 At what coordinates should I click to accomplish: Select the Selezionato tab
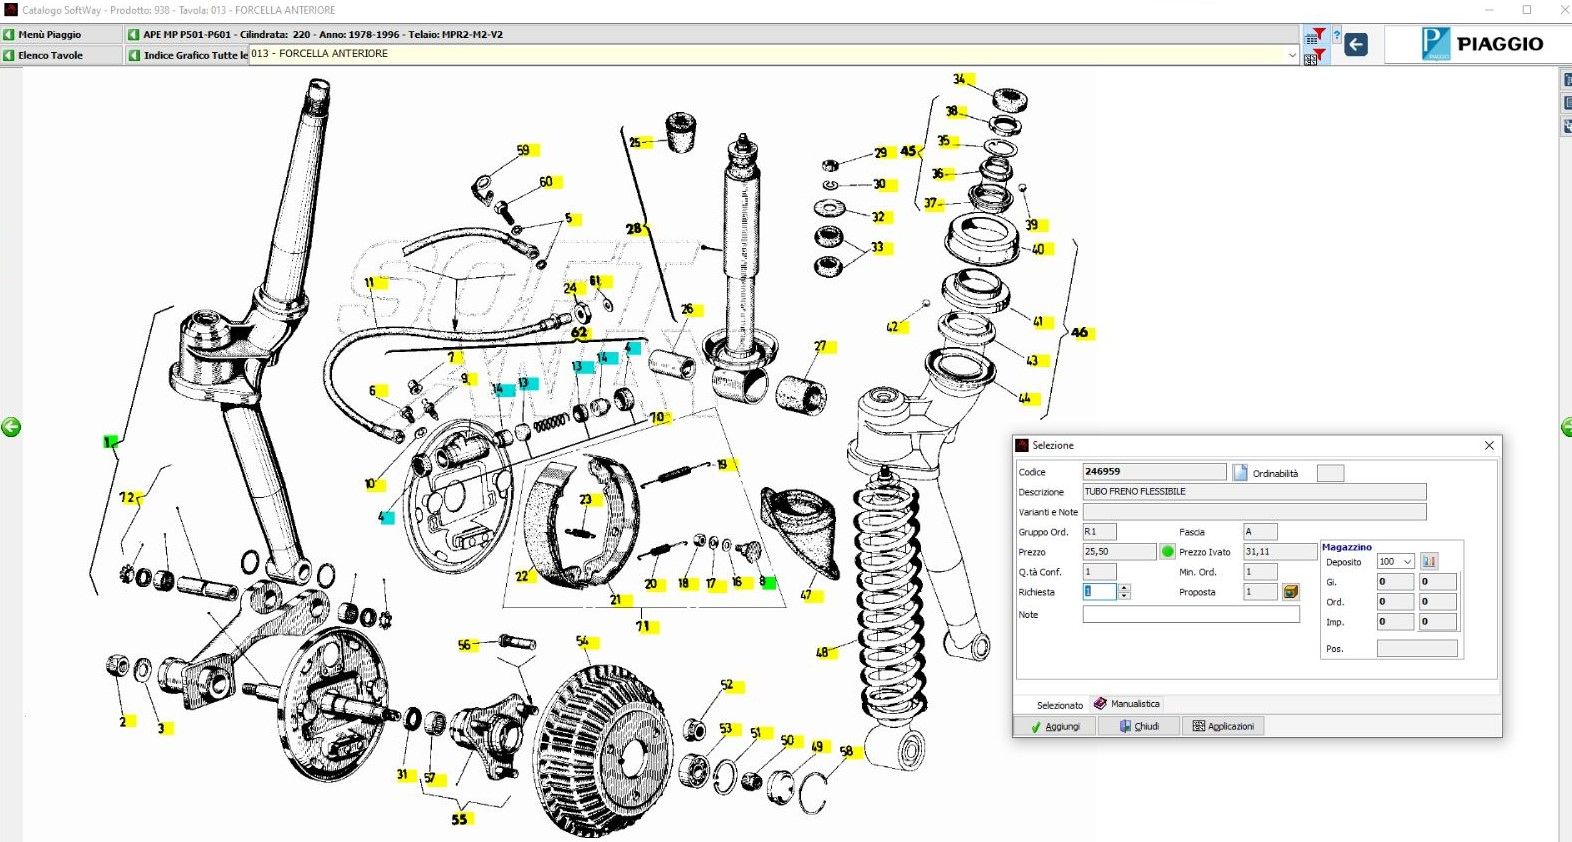click(1059, 705)
